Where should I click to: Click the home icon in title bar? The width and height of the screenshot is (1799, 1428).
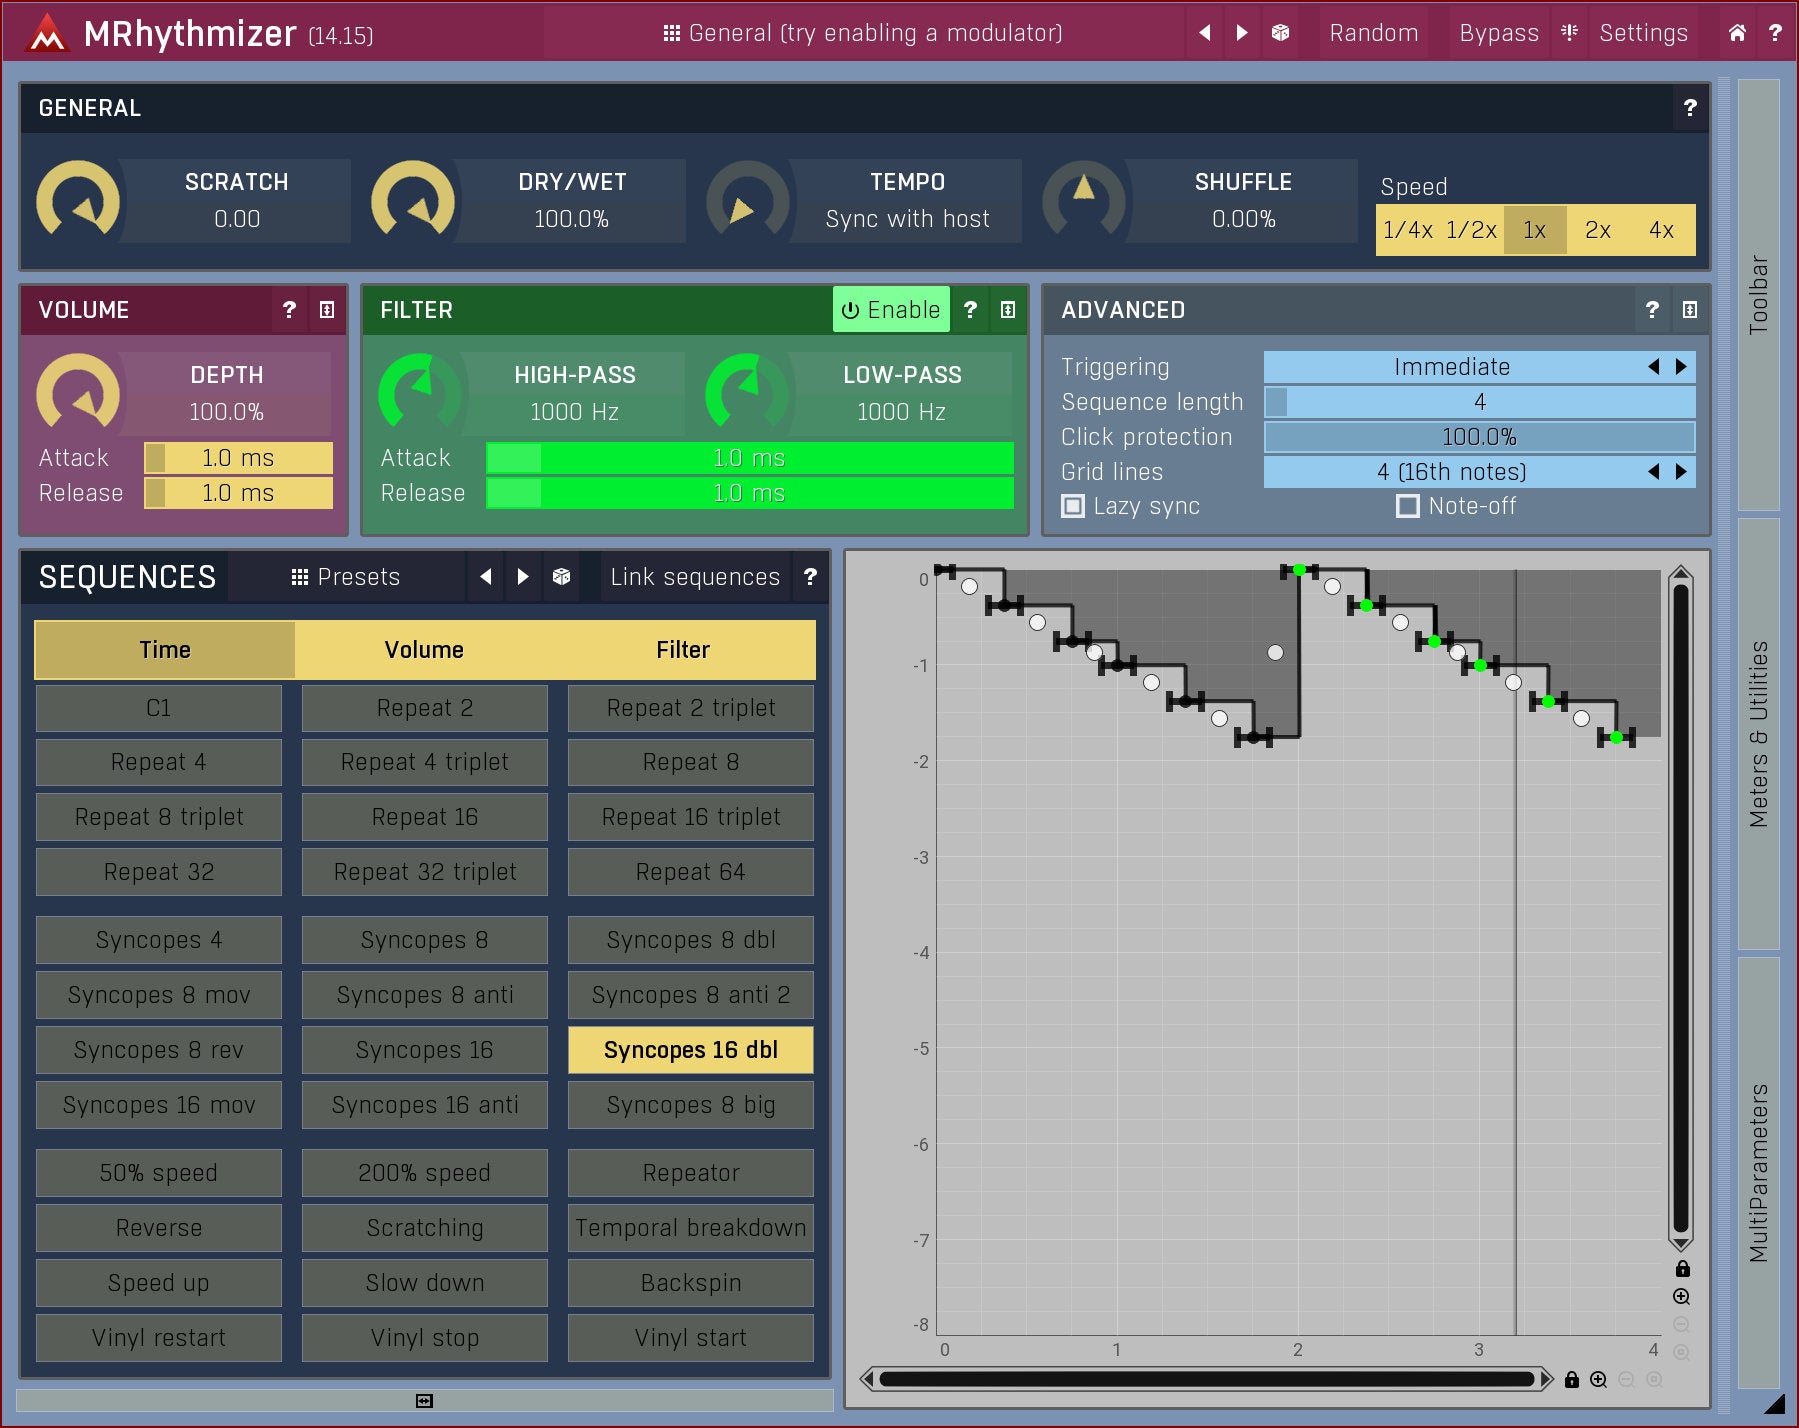tap(1737, 33)
